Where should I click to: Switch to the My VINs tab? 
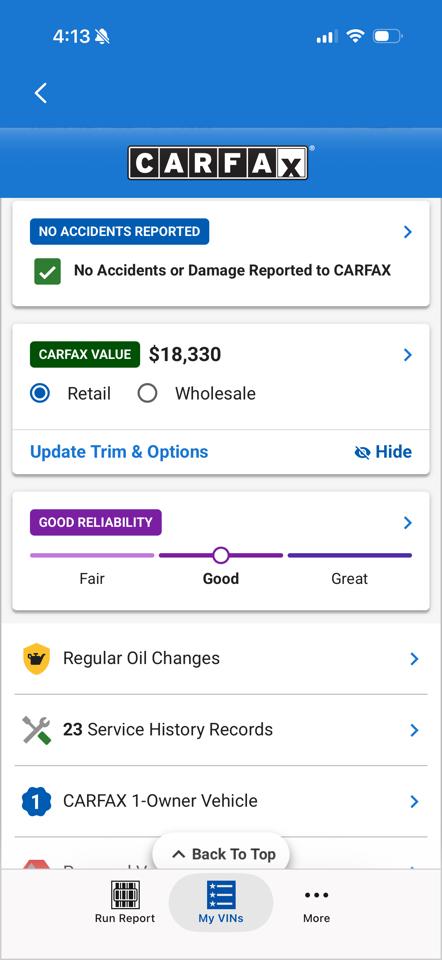[x=221, y=902]
